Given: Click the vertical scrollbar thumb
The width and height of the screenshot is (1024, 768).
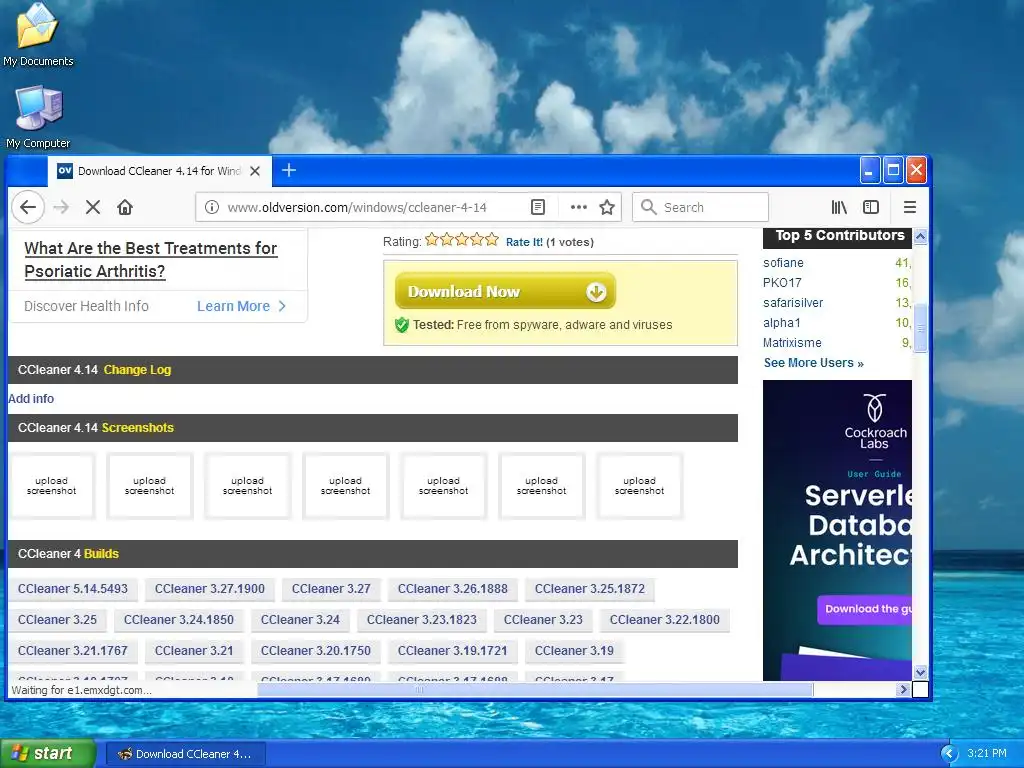Looking at the screenshot, I should (920, 328).
